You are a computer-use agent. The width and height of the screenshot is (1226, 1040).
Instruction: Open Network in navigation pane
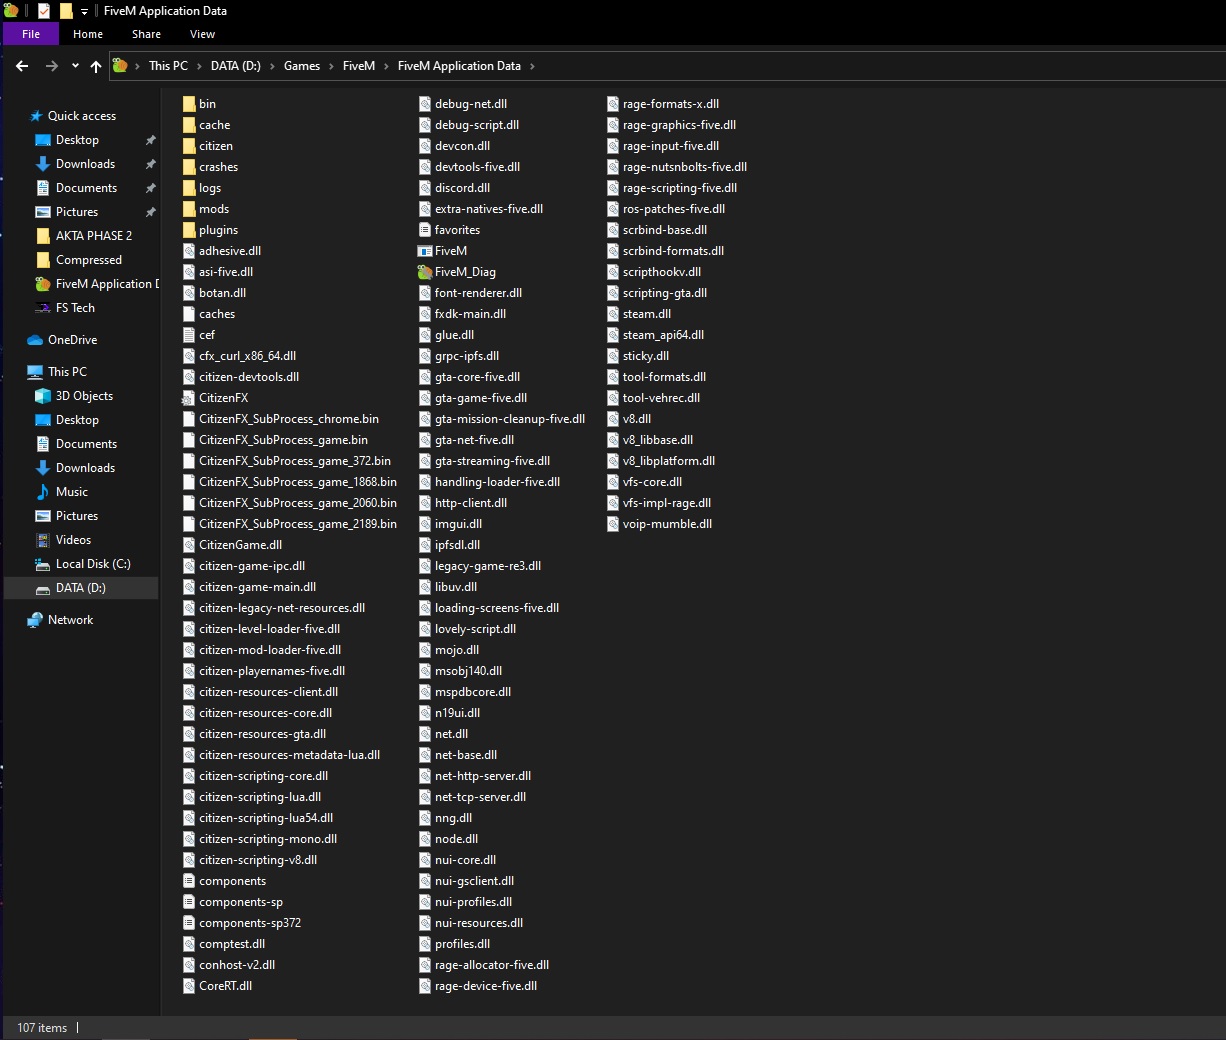pyautogui.click(x=70, y=620)
